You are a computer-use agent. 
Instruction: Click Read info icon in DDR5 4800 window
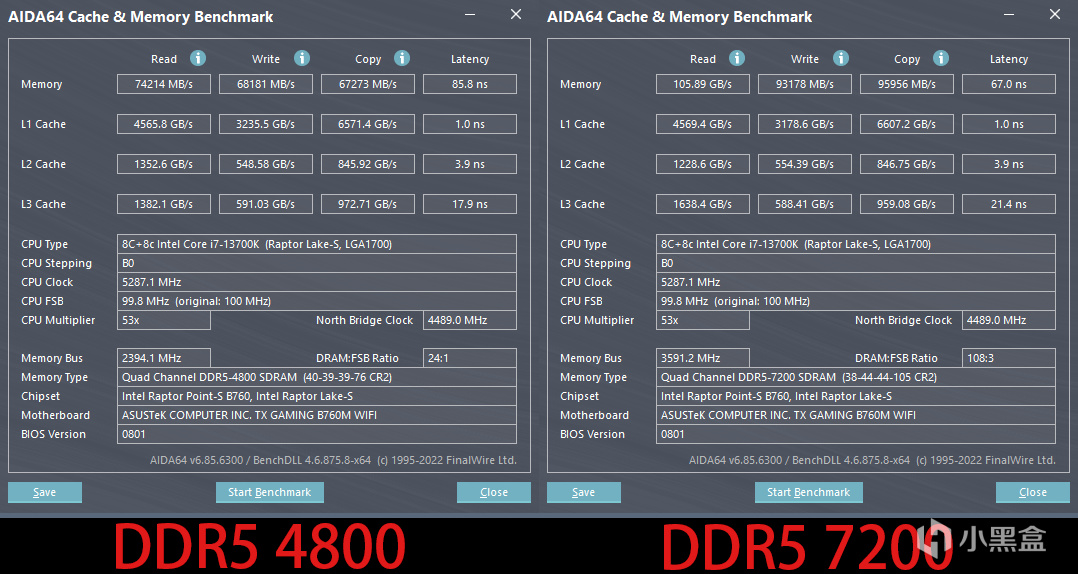pyautogui.click(x=198, y=58)
